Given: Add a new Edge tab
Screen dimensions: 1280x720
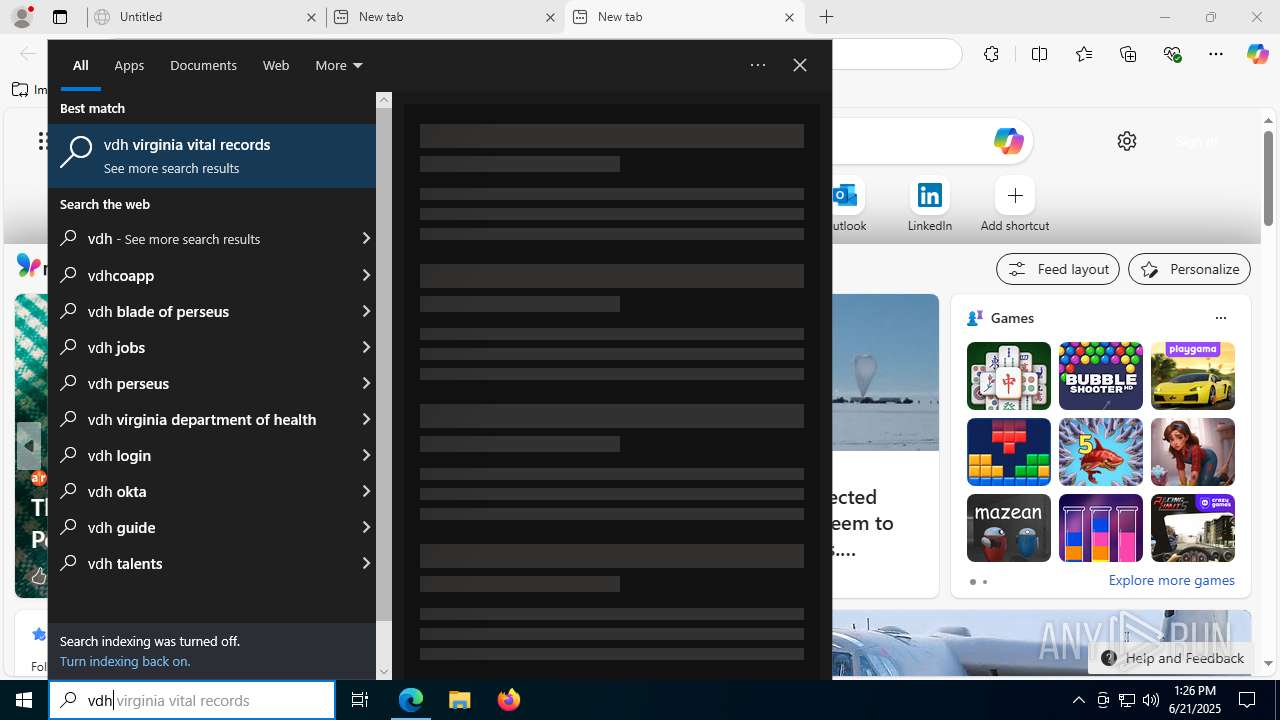Looking at the screenshot, I should click(826, 17).
